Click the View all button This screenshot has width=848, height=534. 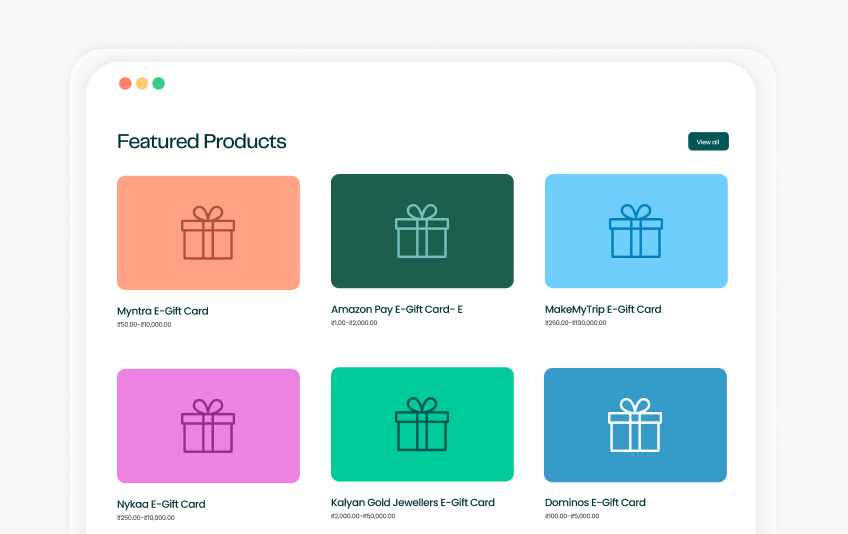pyautogui.click(x=708, y=141)
